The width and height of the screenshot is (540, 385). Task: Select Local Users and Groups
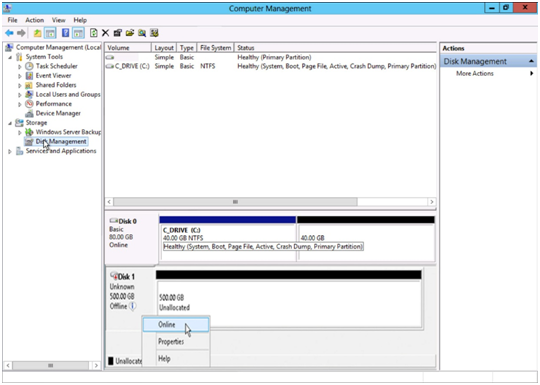click(68, 94)
